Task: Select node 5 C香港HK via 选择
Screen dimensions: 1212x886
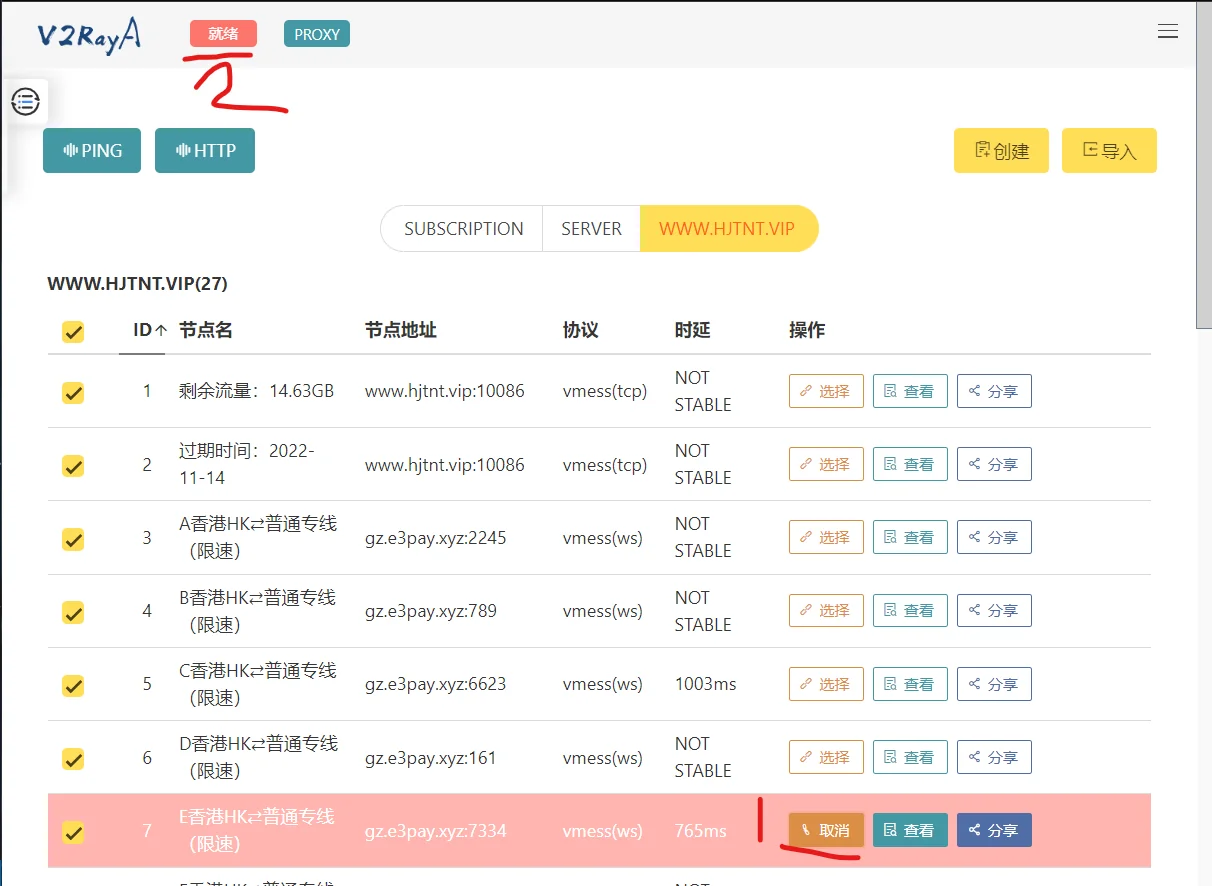Action: (x=826, y=684)
